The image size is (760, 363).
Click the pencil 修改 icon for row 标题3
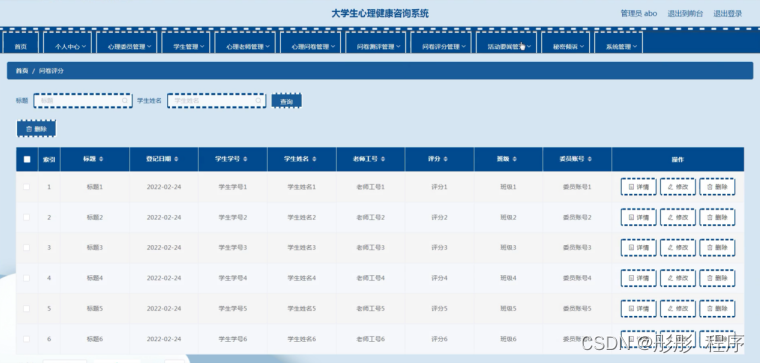[x=670, y=248]
